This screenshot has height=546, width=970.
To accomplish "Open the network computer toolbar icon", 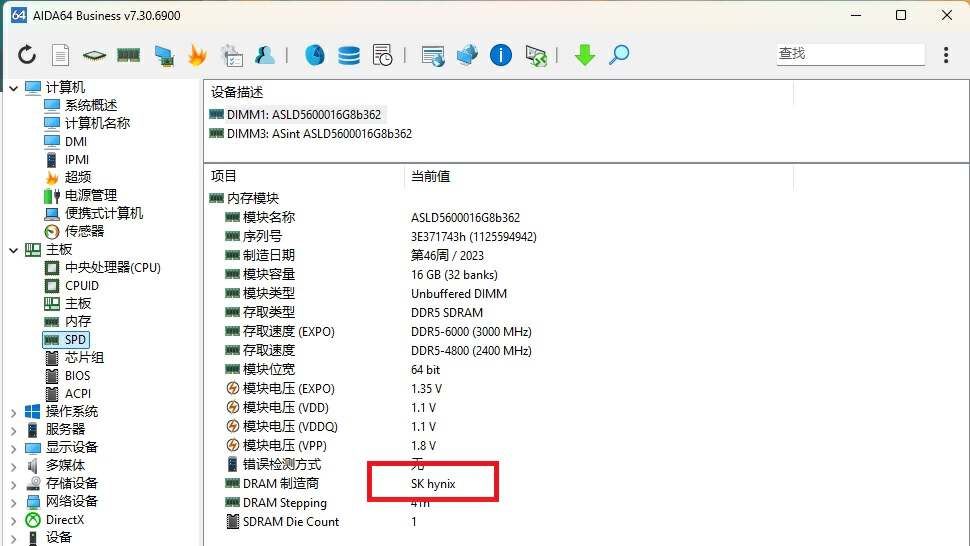I will pyautogui.click(x=163, y=56).
